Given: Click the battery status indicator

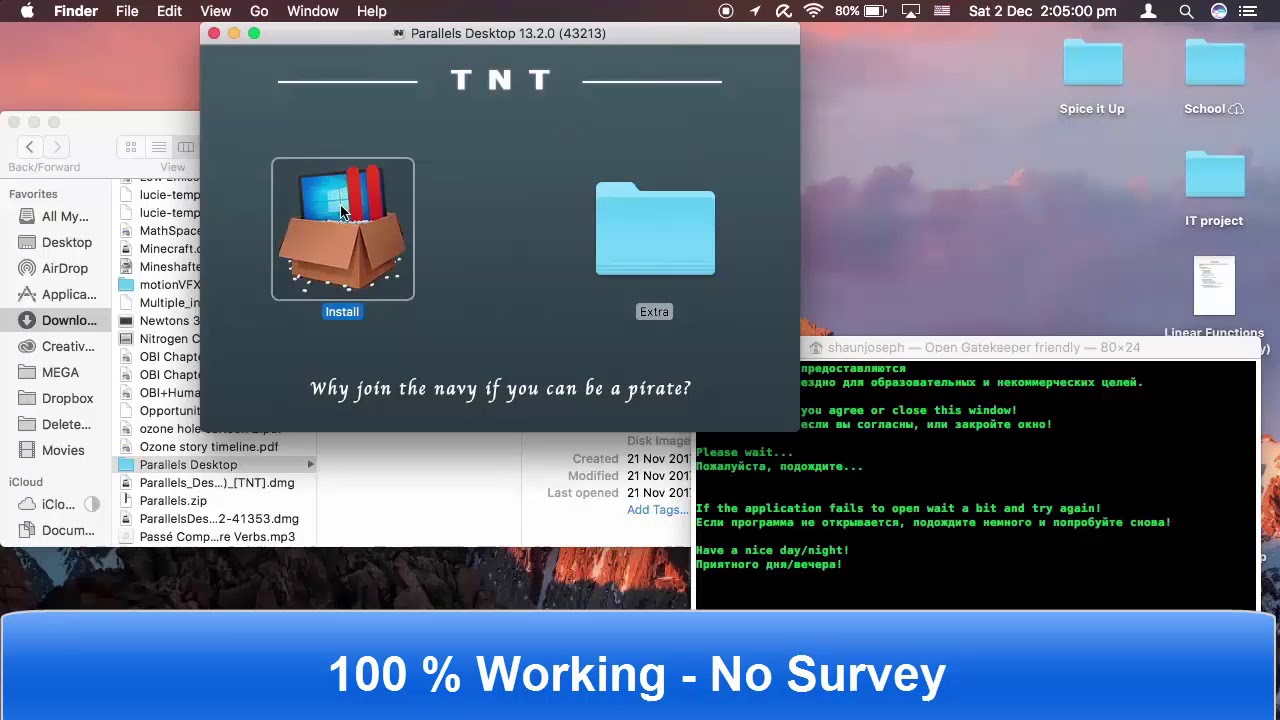Looking at the screenshot, I should 861,11.
